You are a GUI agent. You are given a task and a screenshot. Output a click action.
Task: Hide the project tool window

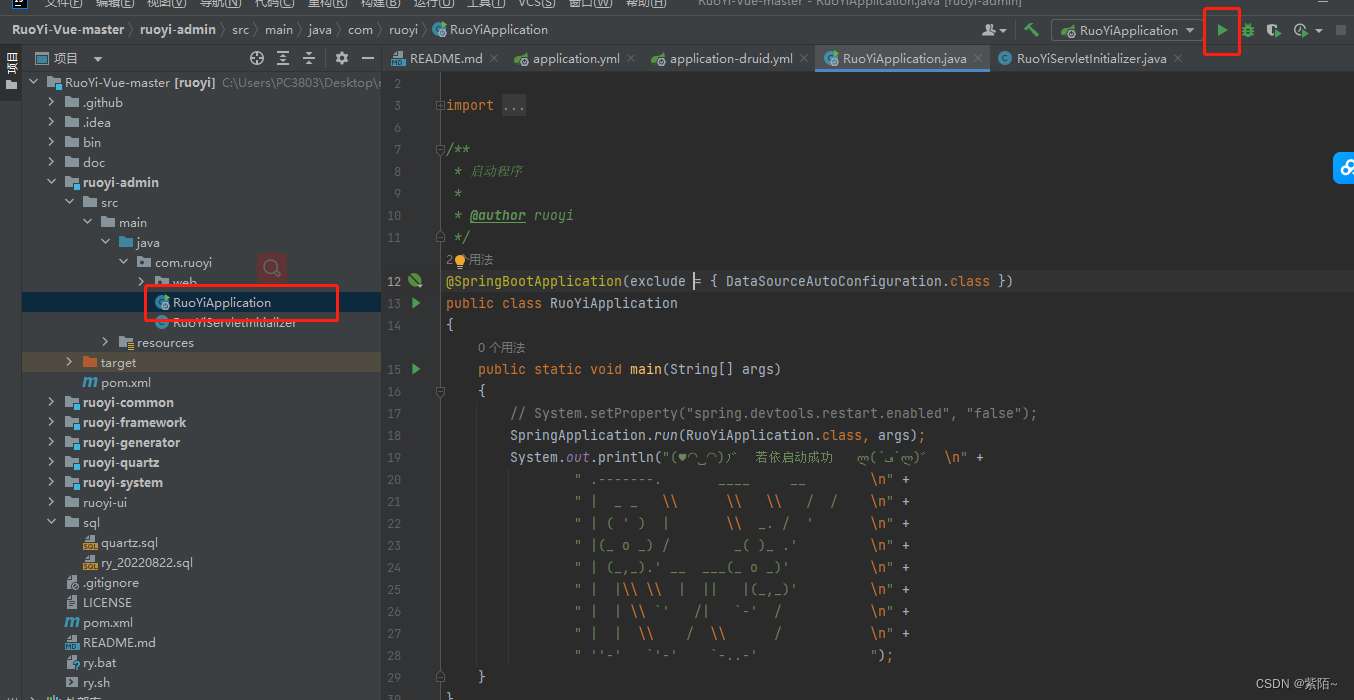(368, 58)
